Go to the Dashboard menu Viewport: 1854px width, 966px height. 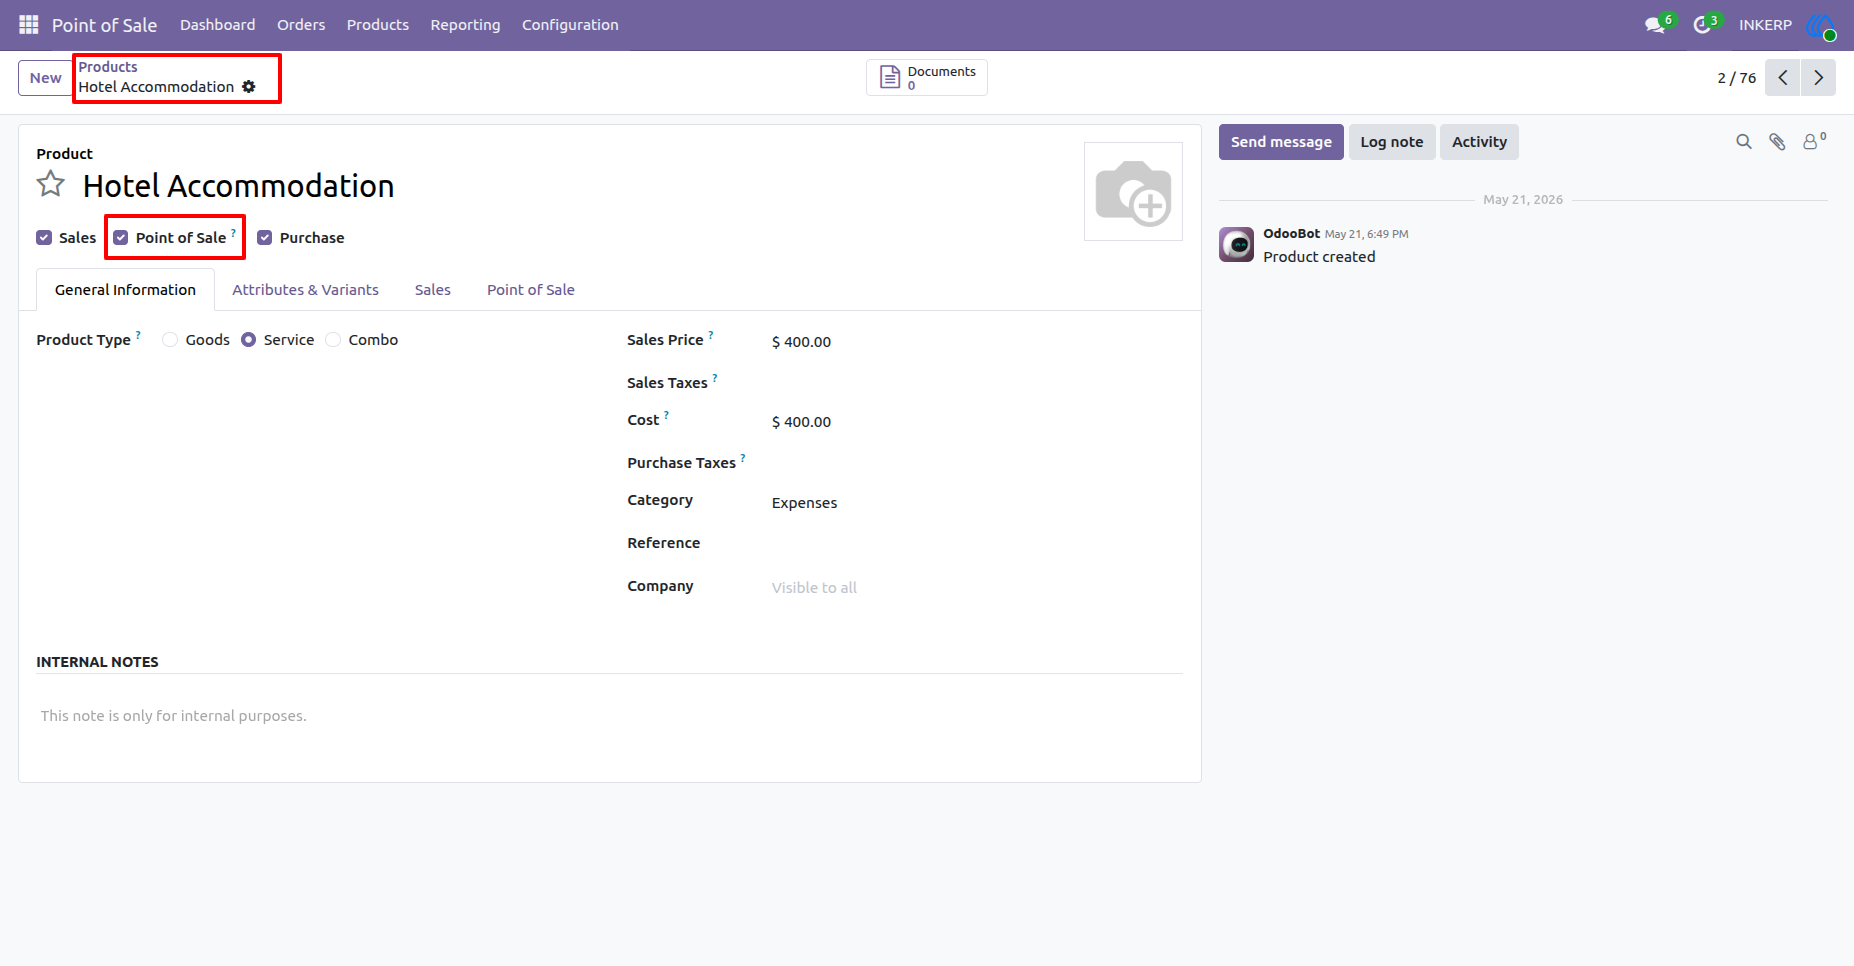218,25
